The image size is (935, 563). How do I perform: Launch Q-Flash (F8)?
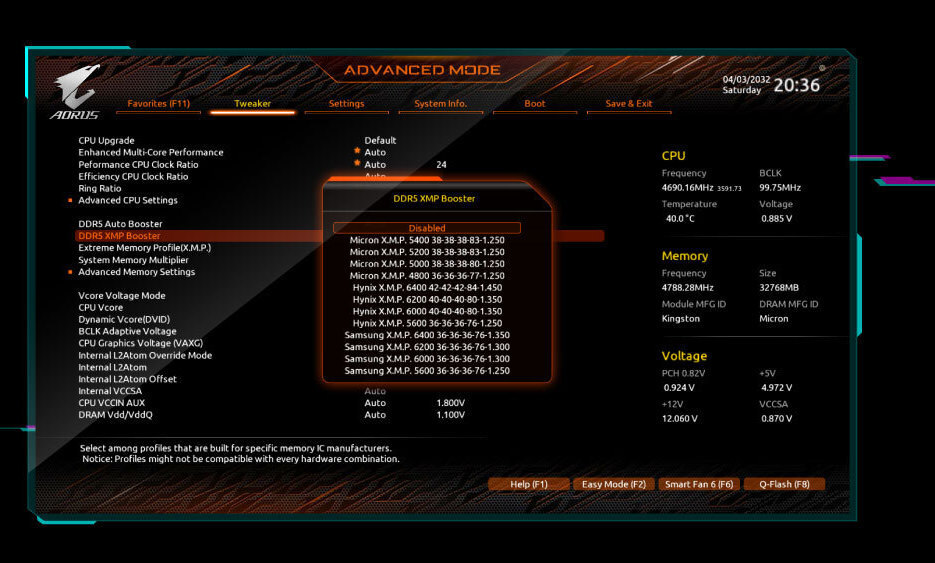click(x=784, y=484)
